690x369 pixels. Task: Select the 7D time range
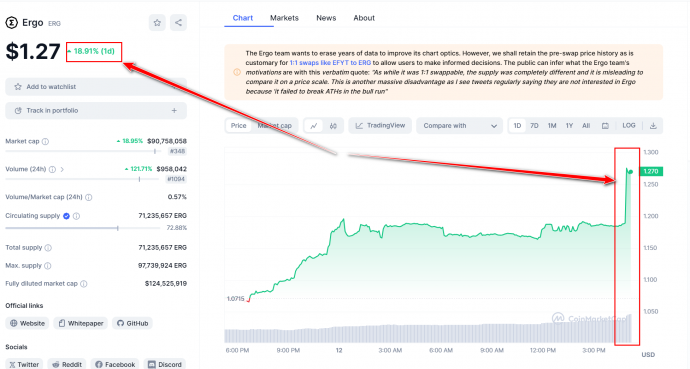(534, 126)
